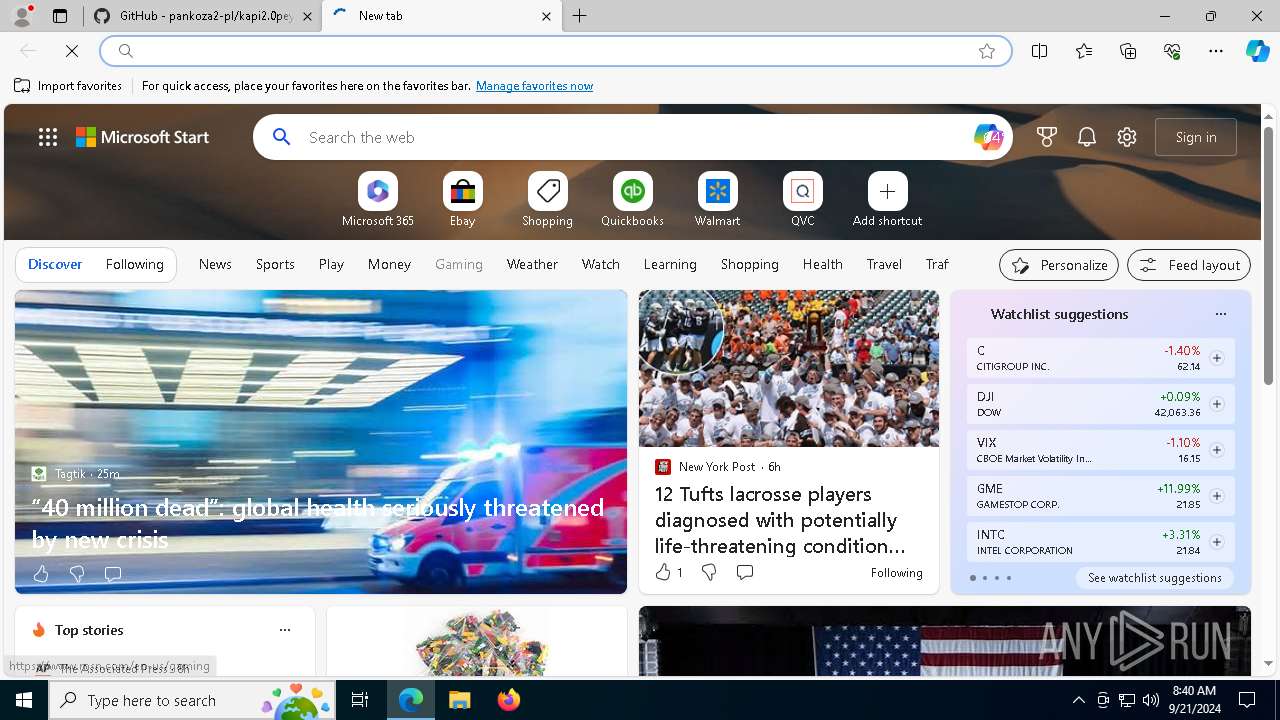Image resolution: width=1280 pixels, height=720 pixels.
Task: Open the taskbar volume control
Action: 1150,700
